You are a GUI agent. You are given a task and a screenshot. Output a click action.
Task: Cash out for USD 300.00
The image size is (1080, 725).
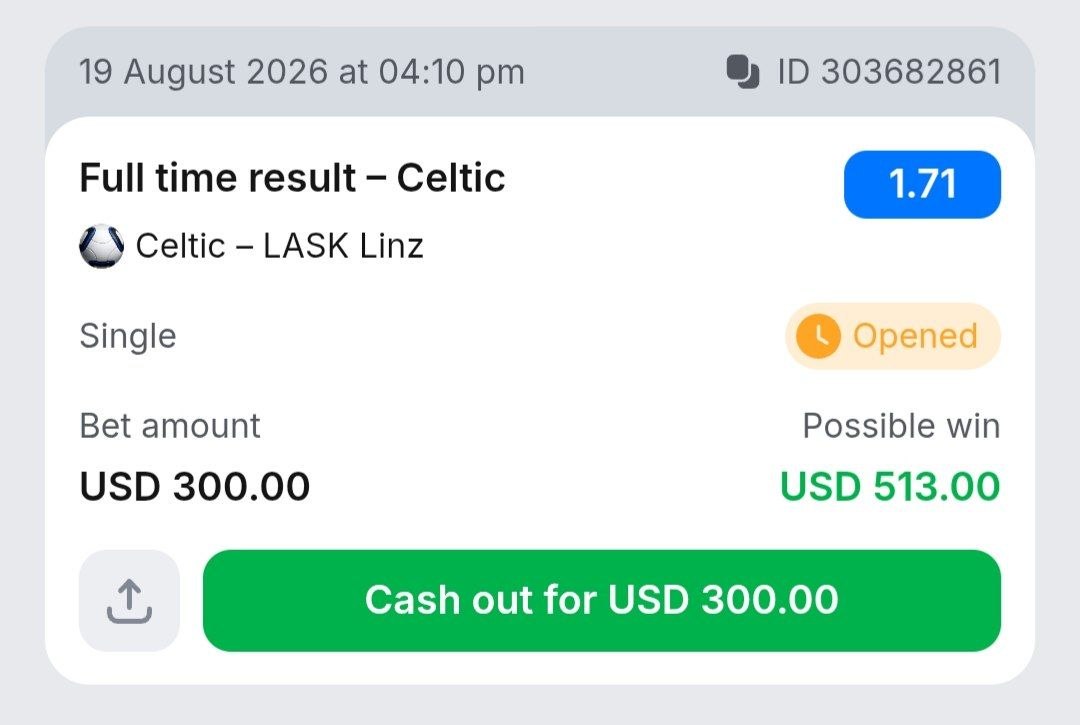(601, 600)
